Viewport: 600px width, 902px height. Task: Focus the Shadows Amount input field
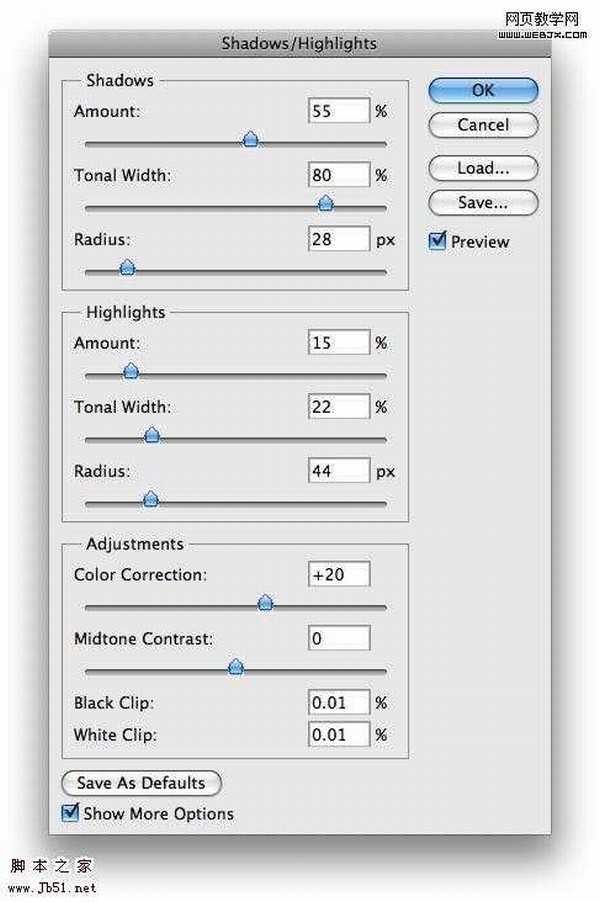(x=339, y=111)
